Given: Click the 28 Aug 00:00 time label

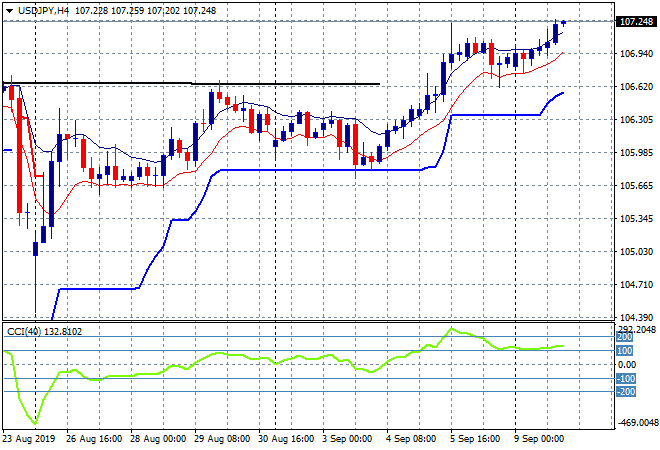Looking at the screenshot, I should [x=158, y=439].
